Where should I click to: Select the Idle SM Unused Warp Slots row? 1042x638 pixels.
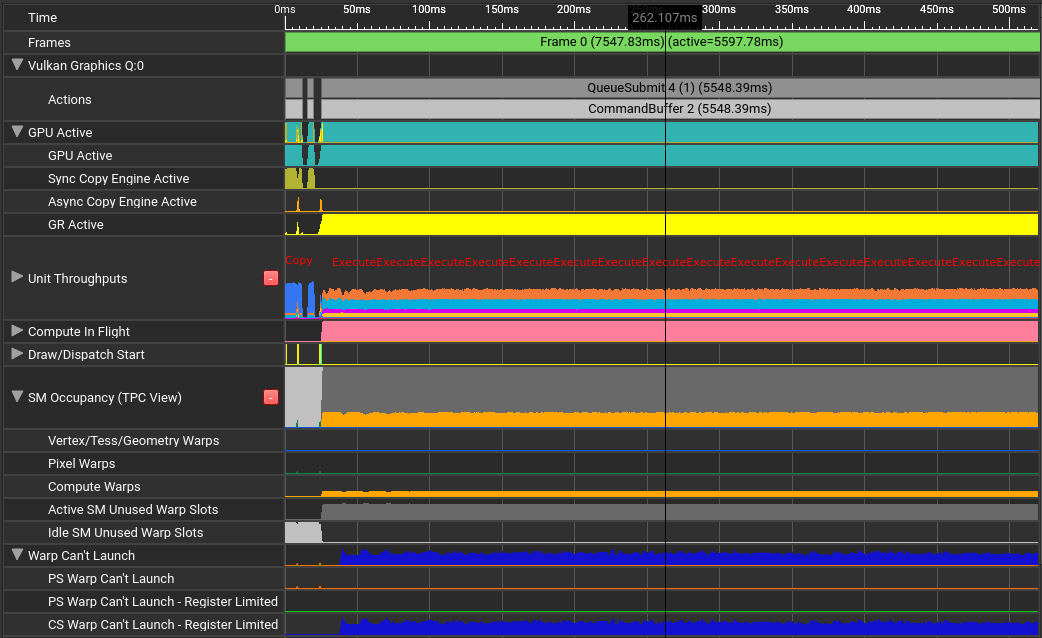[x=125, y=533]
